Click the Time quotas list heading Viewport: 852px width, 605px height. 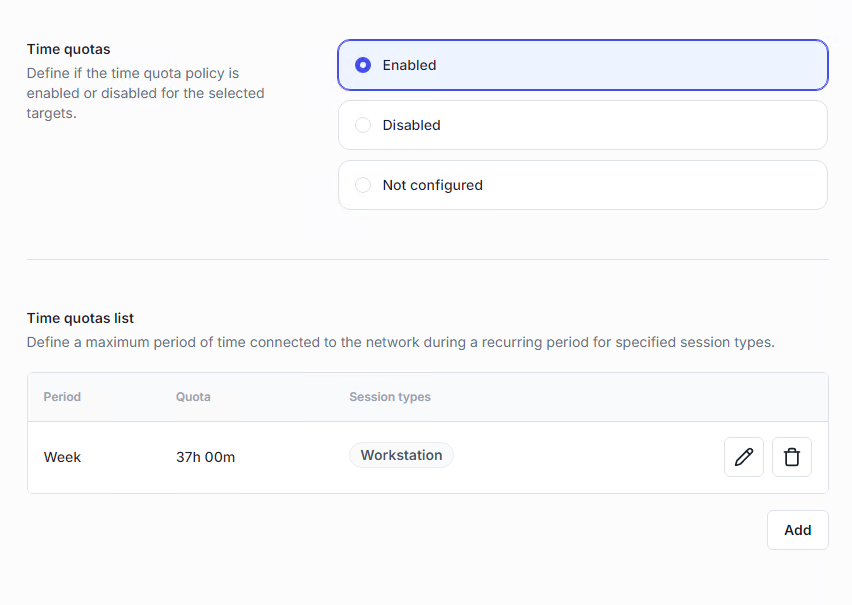tap(80, 318)
